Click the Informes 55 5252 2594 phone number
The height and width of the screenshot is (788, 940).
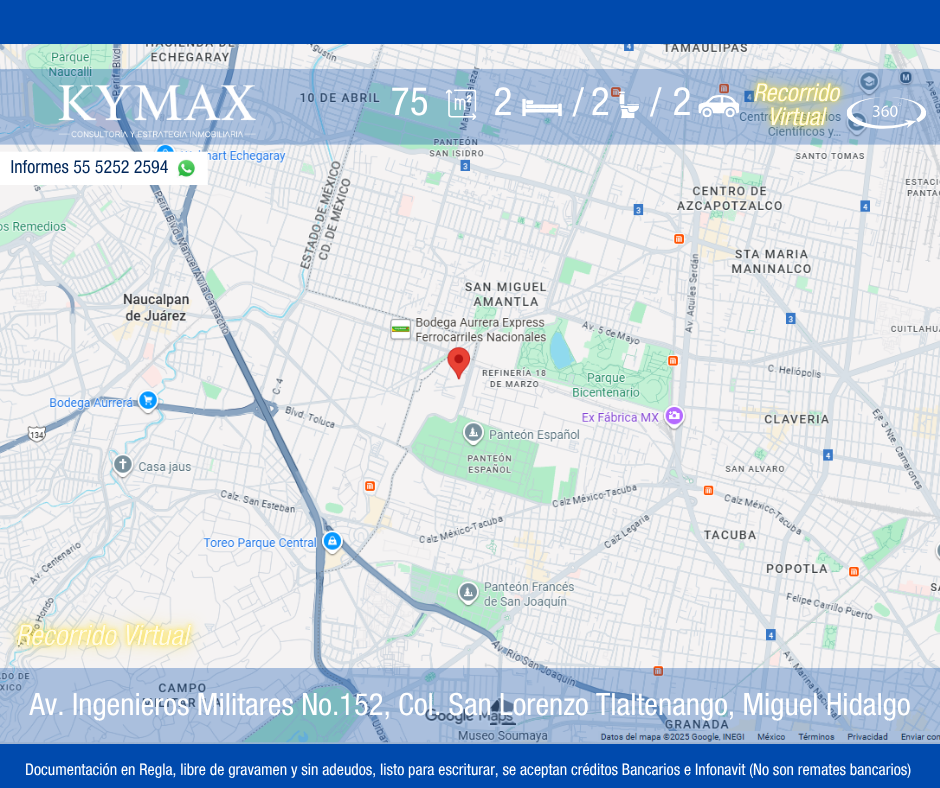point(89,167)
